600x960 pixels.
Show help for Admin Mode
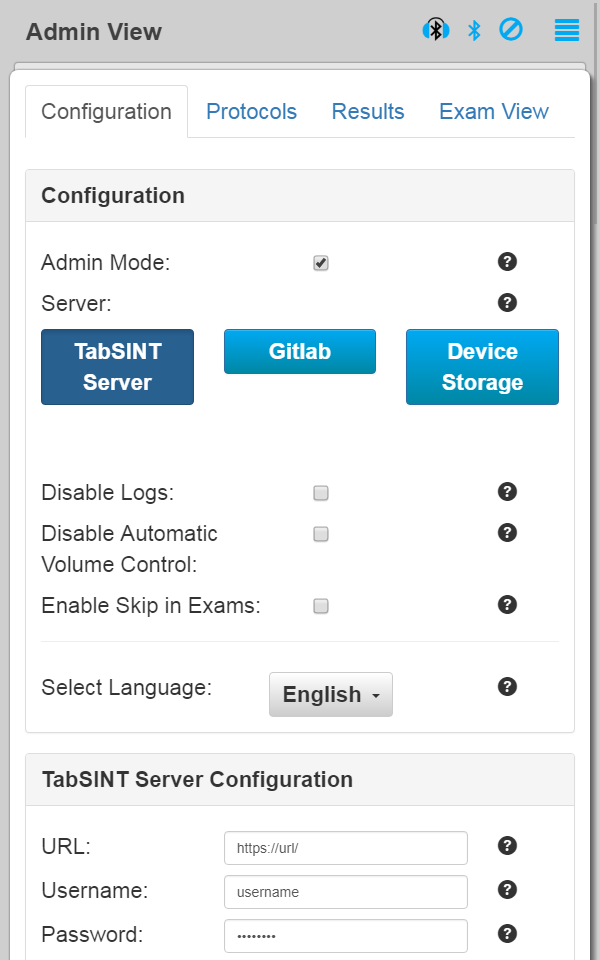pyautogui.click(x=507, y=262)
